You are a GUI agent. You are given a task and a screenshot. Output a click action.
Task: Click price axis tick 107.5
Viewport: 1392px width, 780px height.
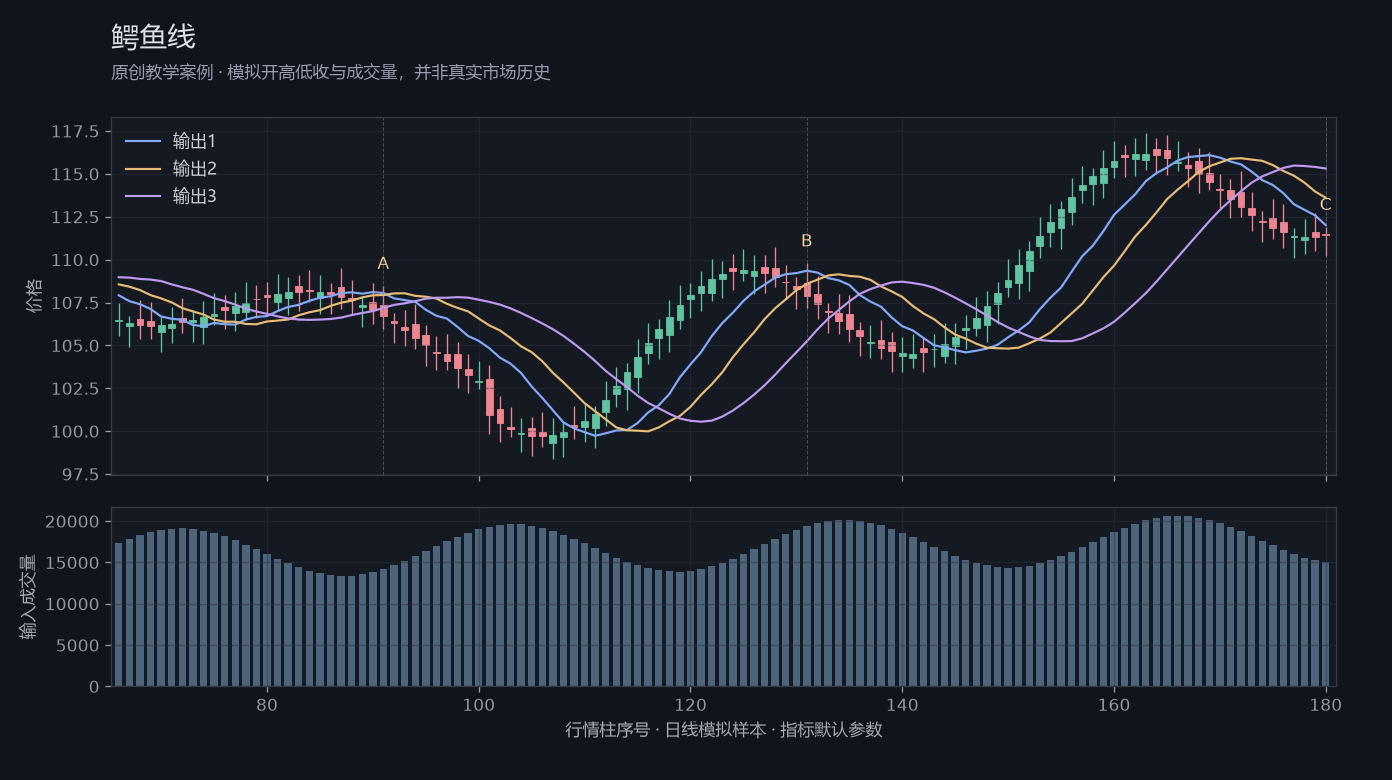pyautogui.click(x=75, y=303)
